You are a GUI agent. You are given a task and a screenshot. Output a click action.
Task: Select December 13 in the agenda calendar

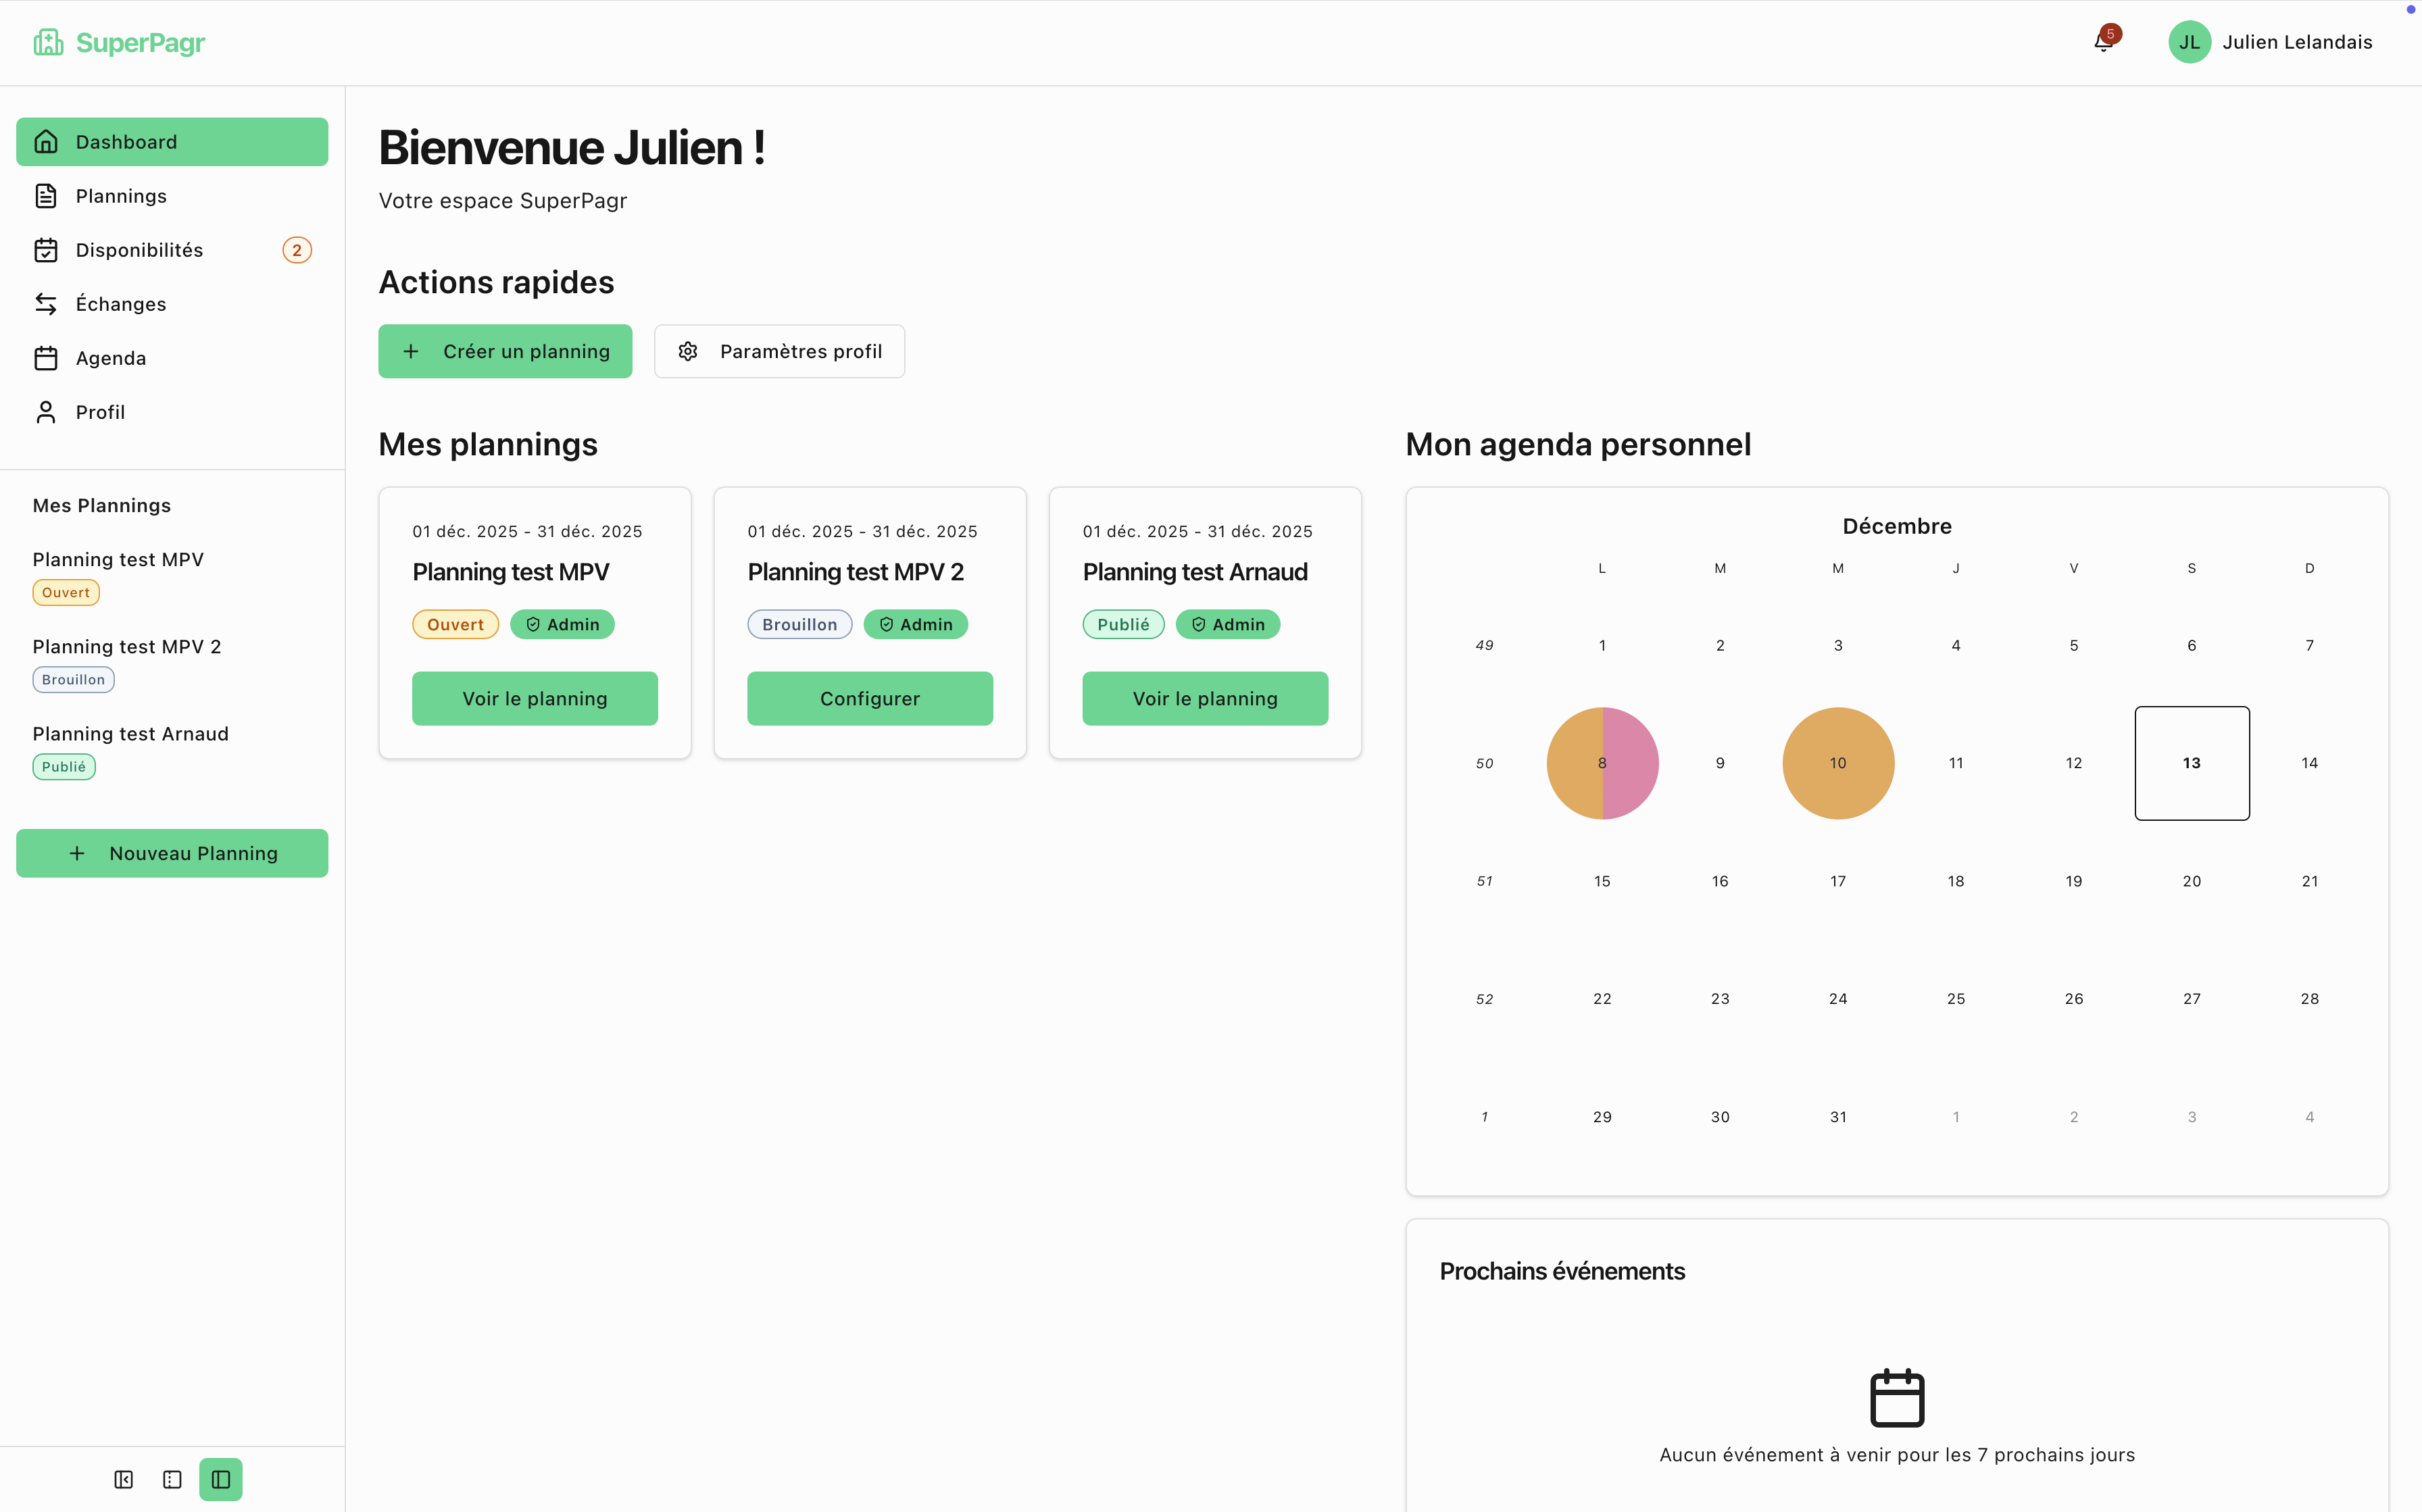point(2192,762)
